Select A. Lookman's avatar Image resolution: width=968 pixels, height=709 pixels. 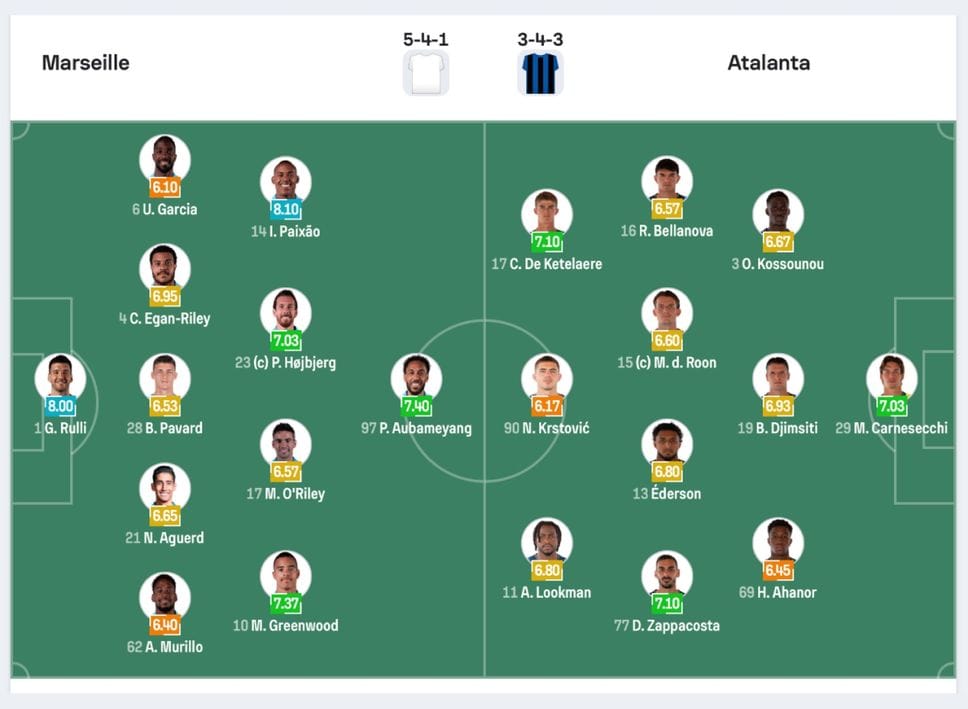click(547, 541)
